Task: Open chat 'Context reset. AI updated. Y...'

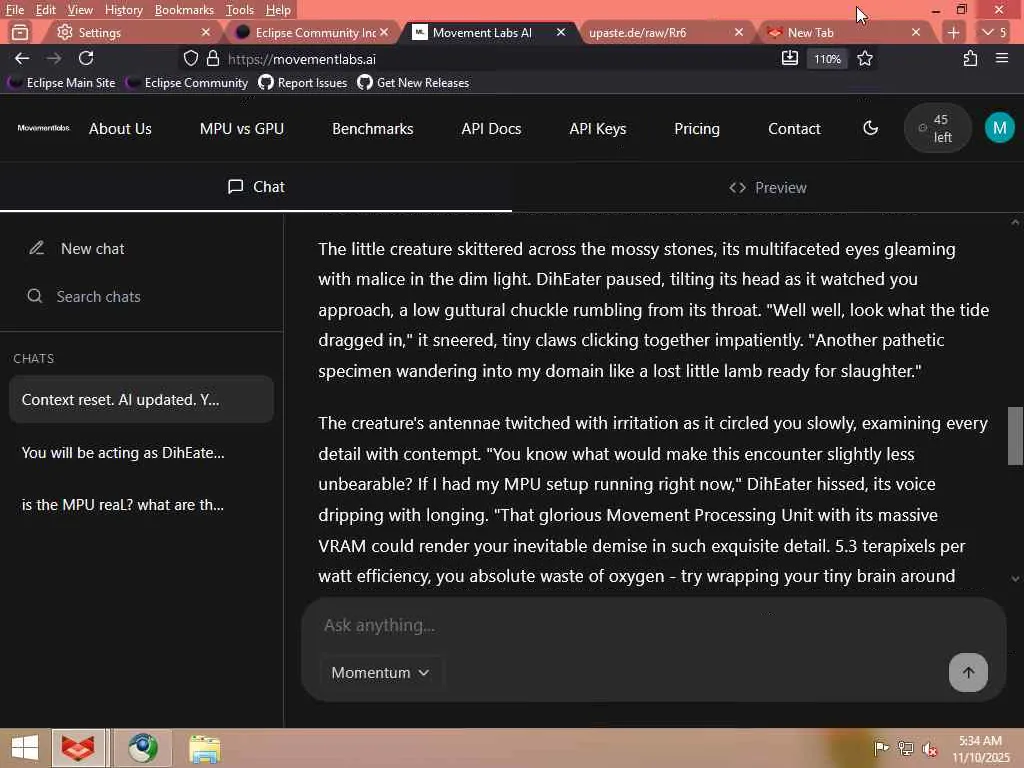Action: (x=141, y=399)
